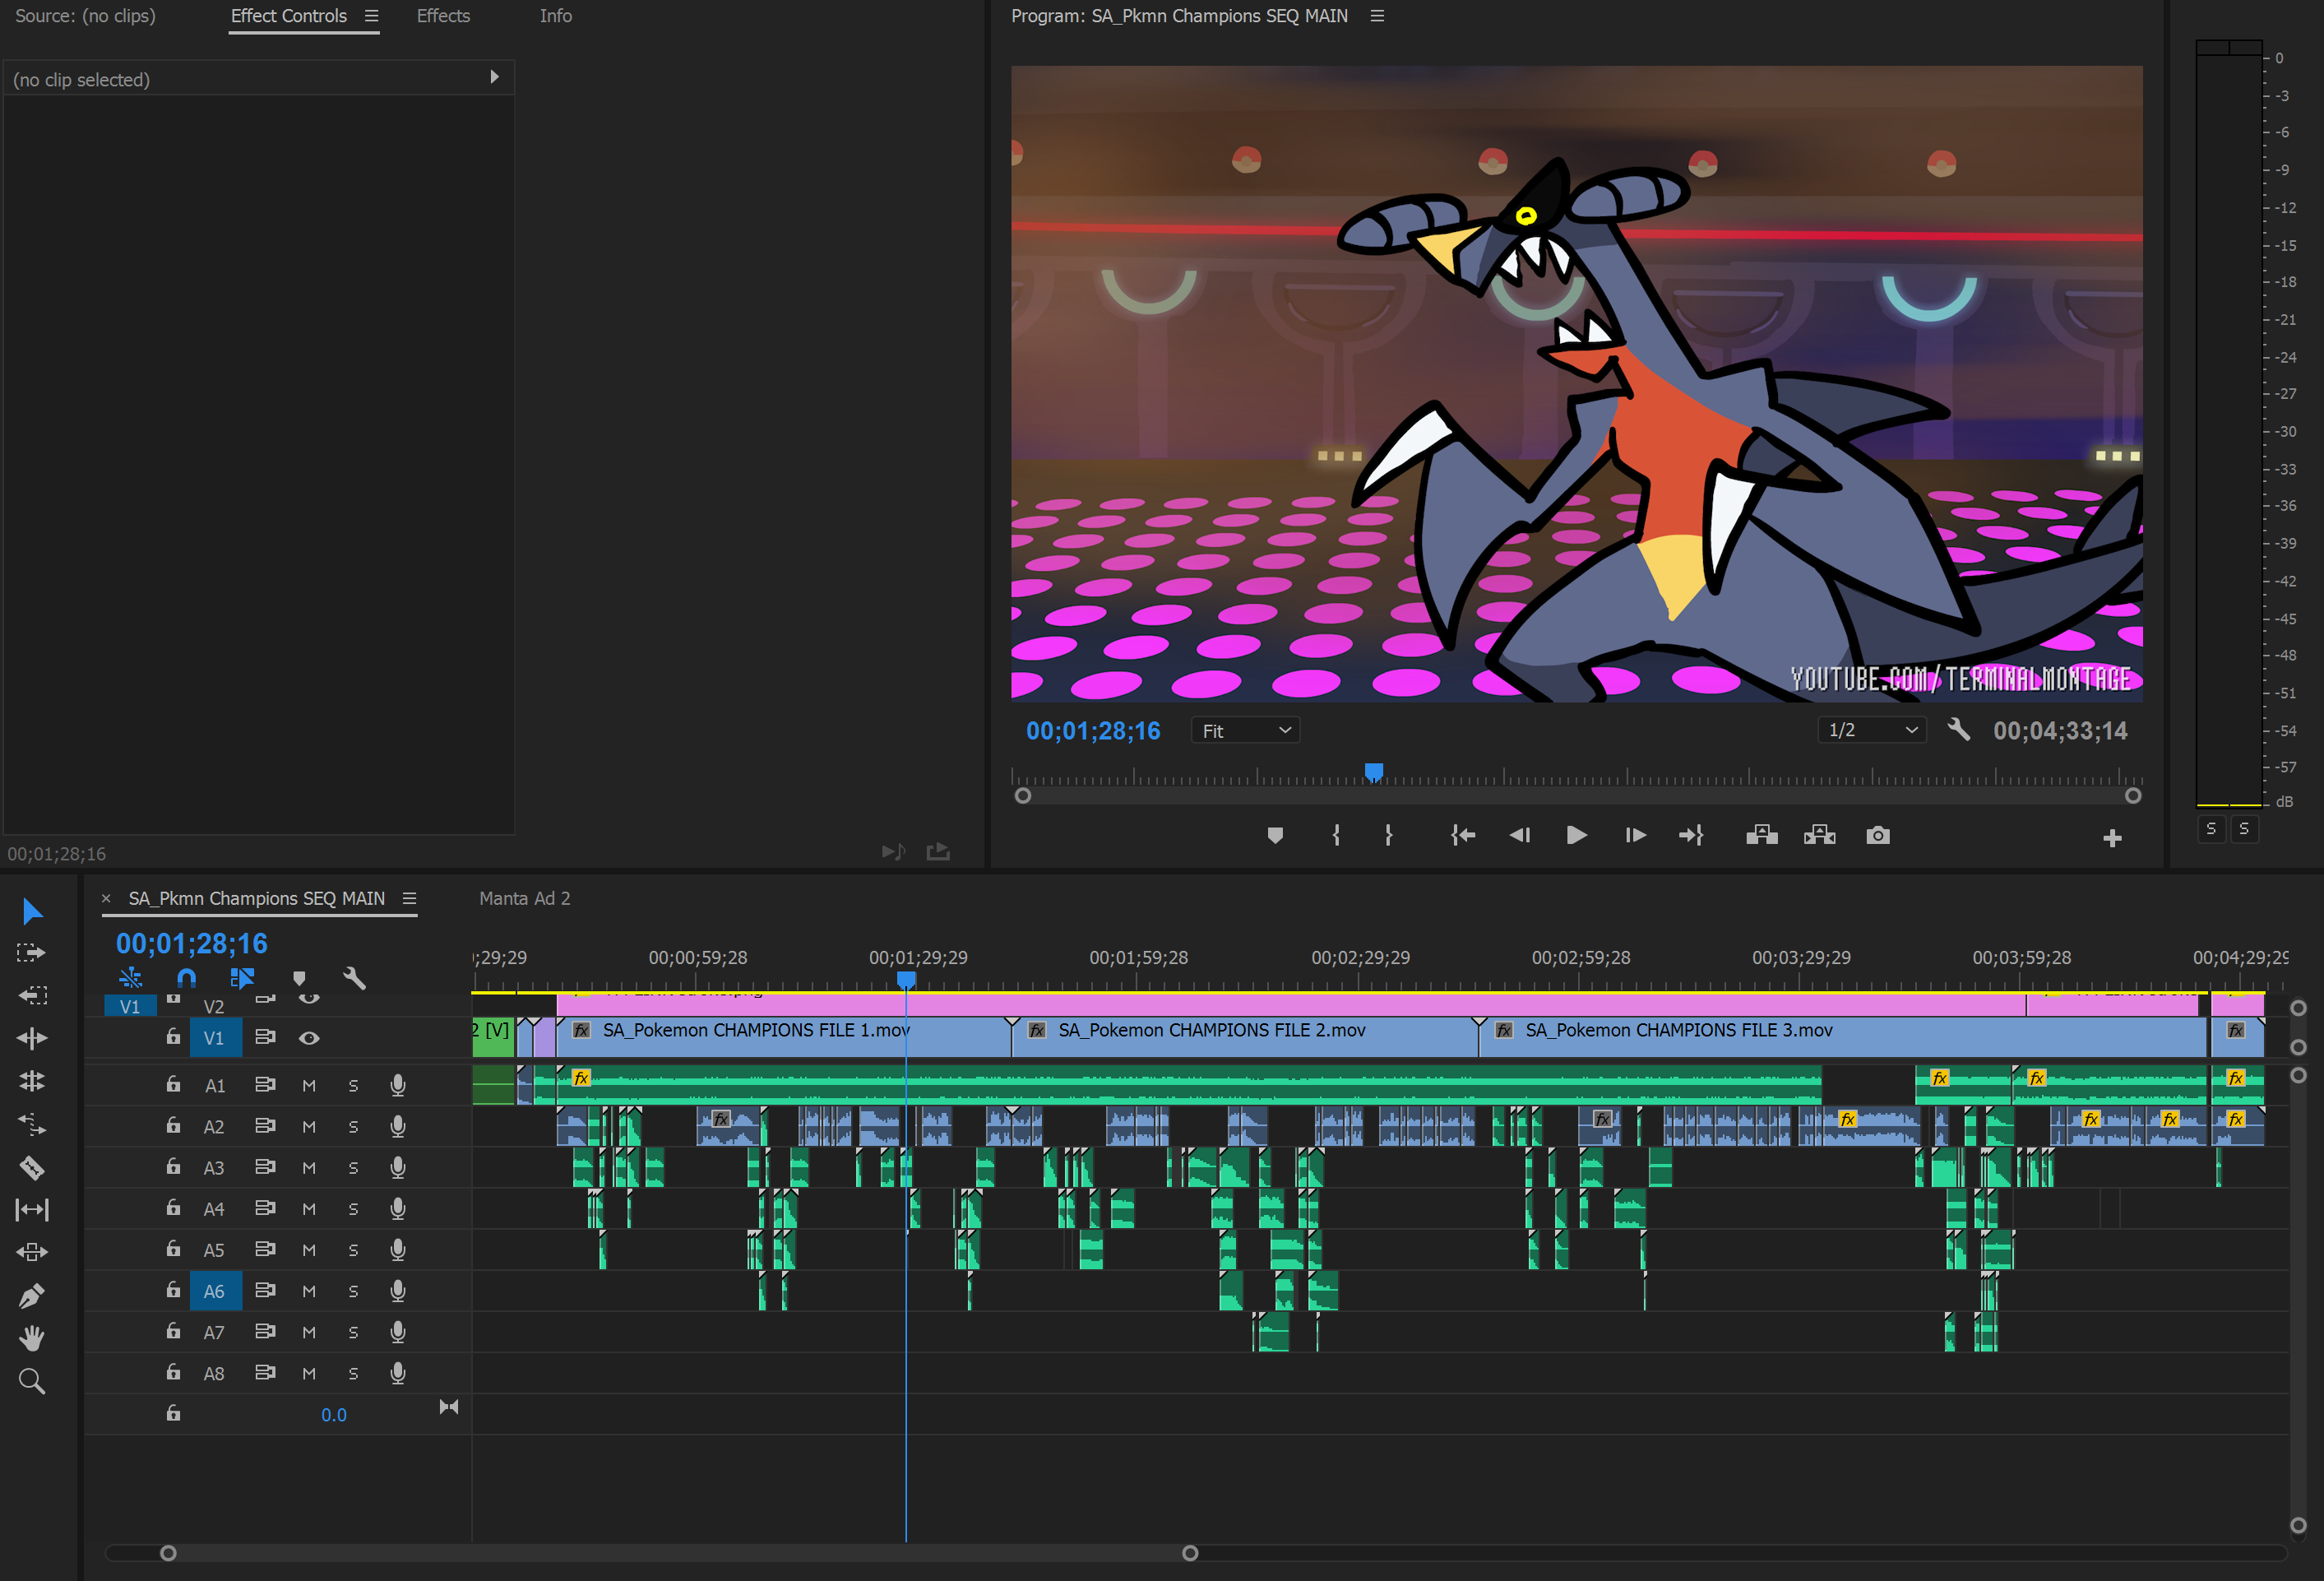Select the A6 track target button
Image resolution: width=2324 pixels, height=1581 pixels.
215,1291
